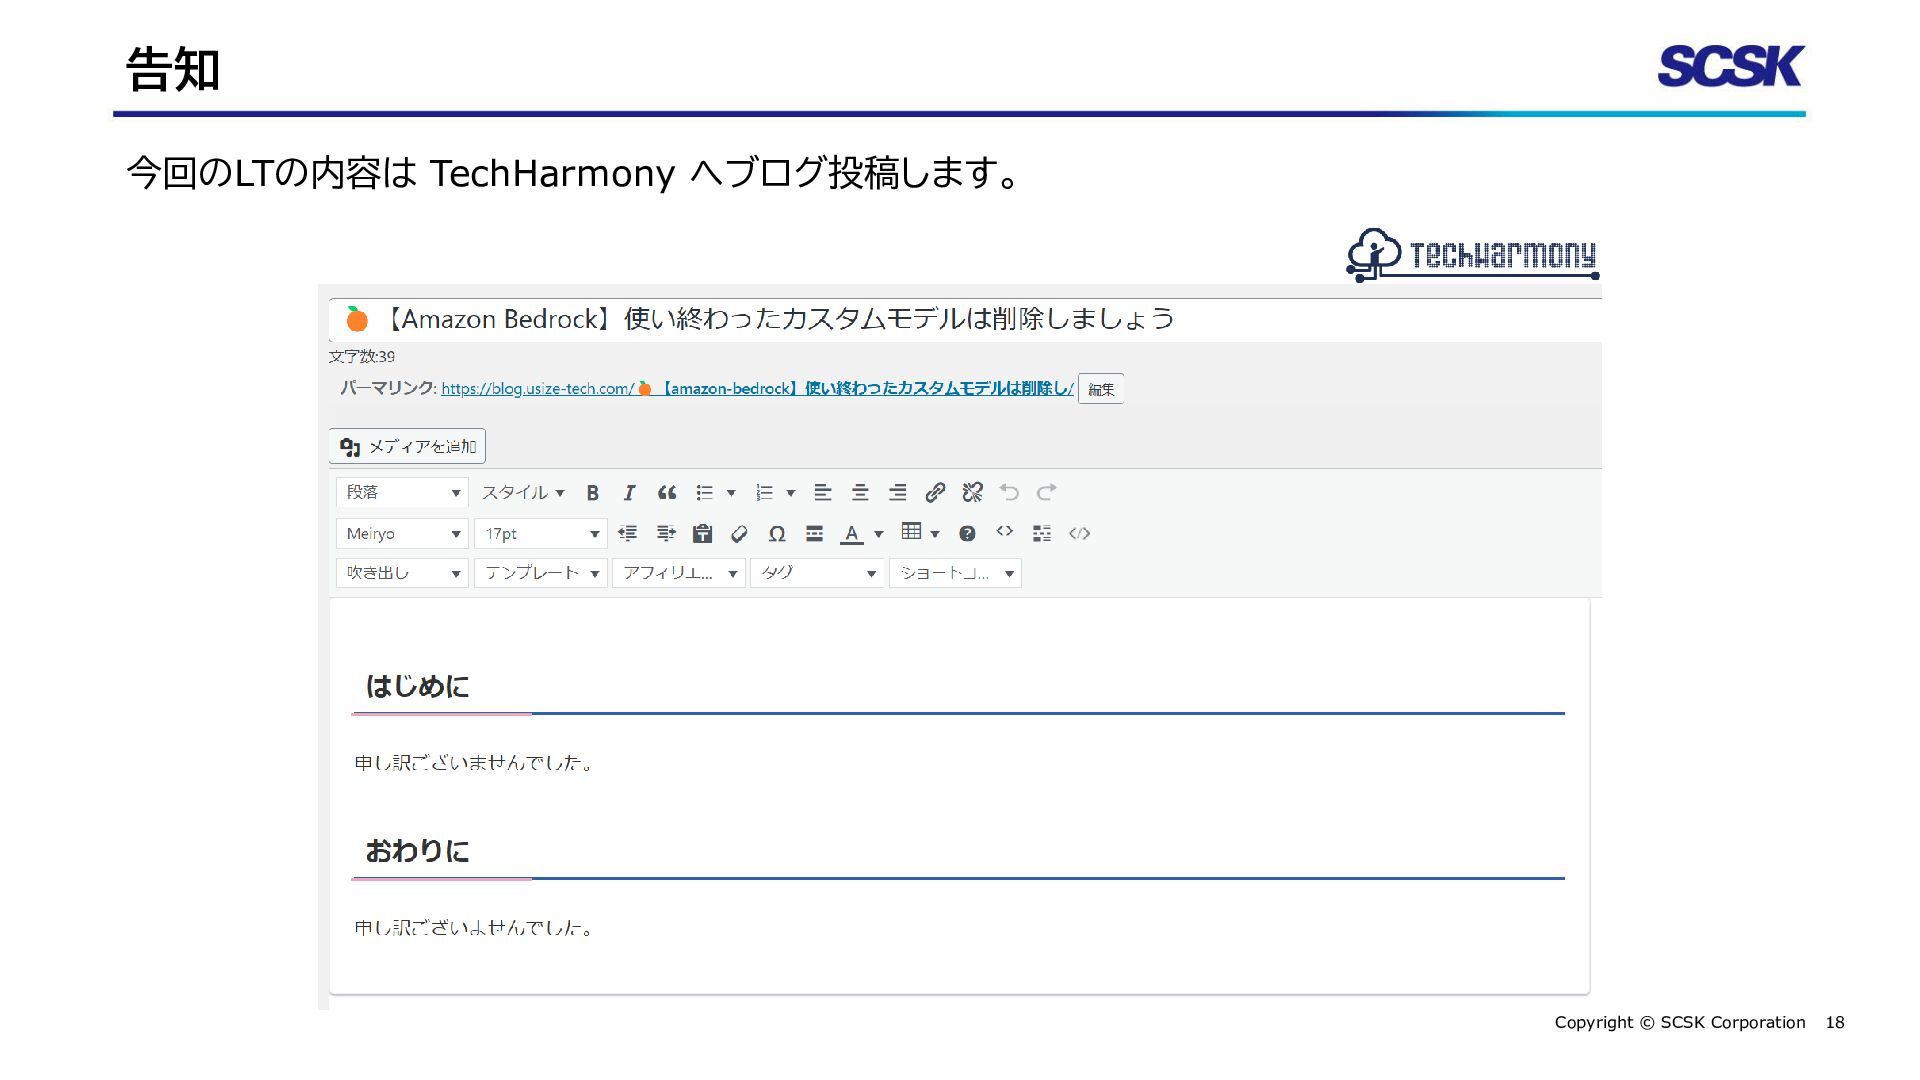Toggle bold formatting in the editor

(x=593, y=493)
